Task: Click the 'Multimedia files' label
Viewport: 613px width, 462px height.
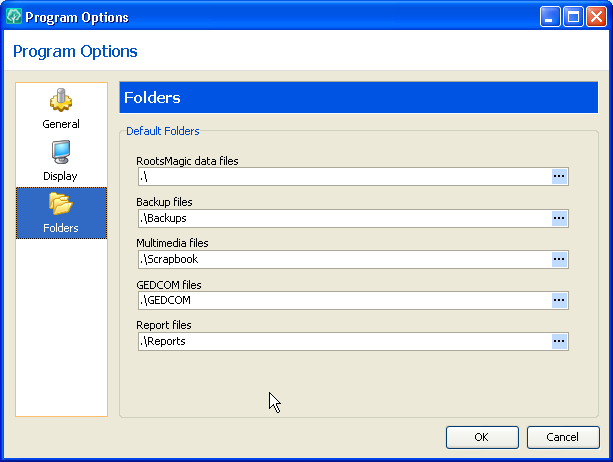Action: (172, 243)
